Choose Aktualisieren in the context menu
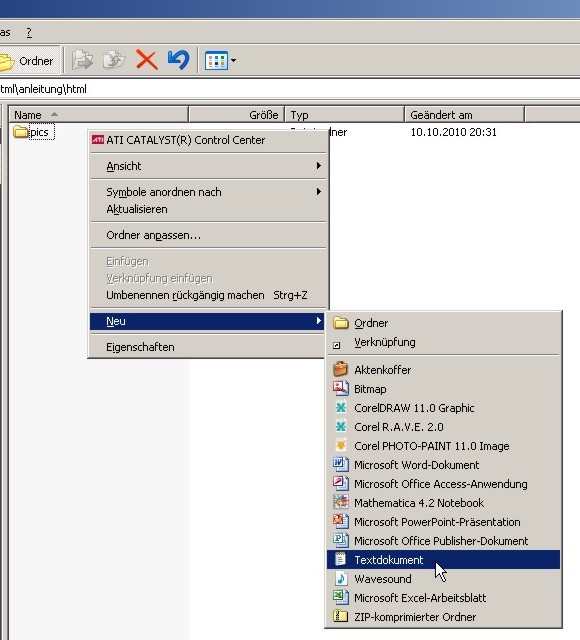Viewport: 580px width, 640px height. (209, 209)
